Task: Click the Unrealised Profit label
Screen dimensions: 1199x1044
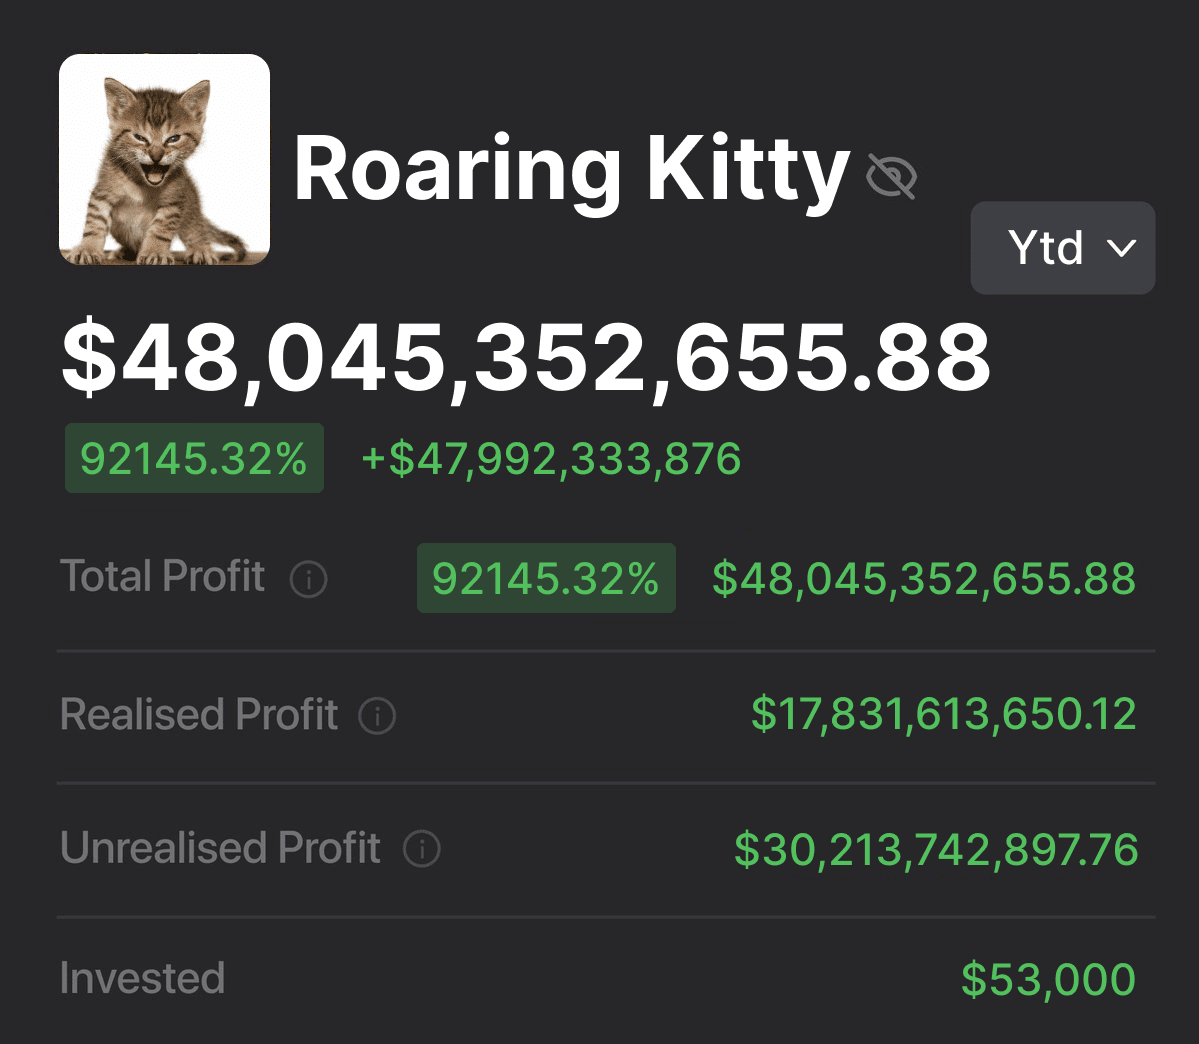Action: (x=220, y=848)
